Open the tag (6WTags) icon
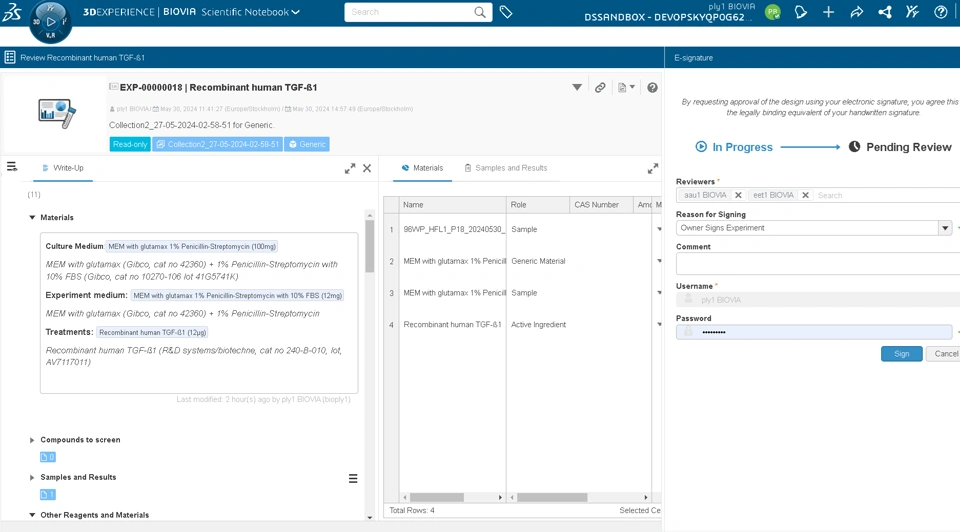The width and height of the screenshot is (960, 532). pos(506,12)
